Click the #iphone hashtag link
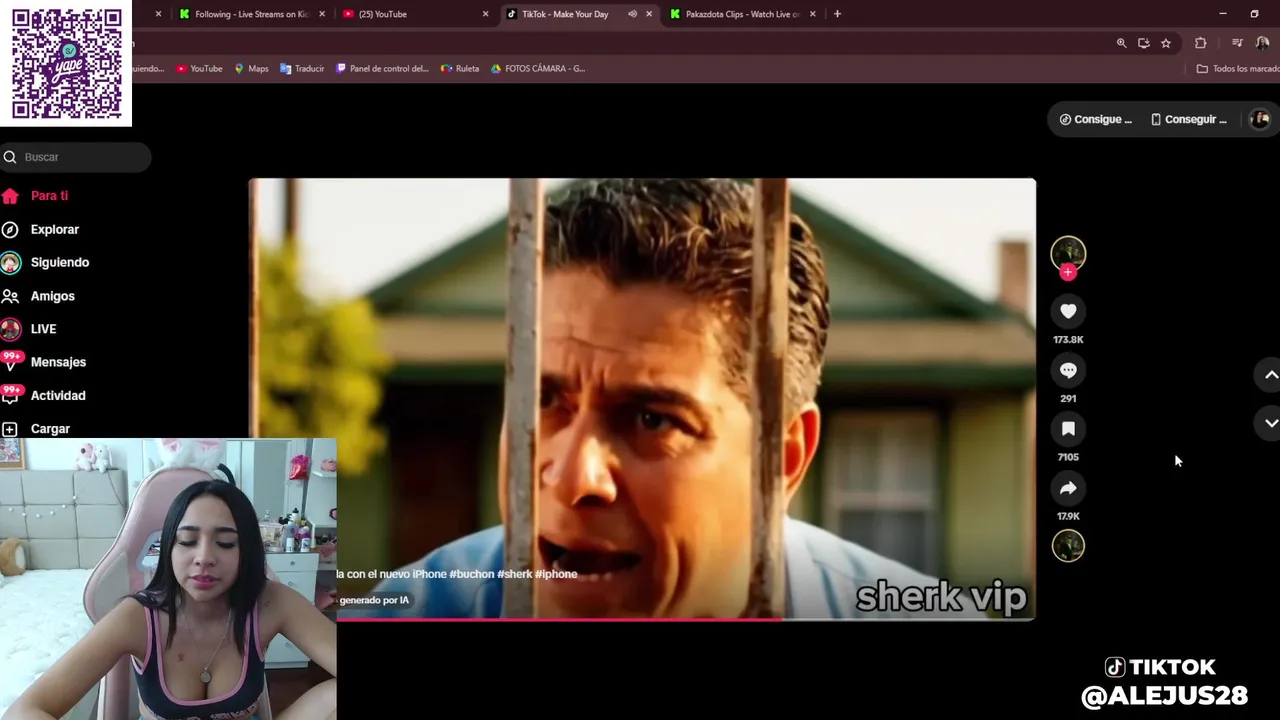Image resolution: width=1280 pixels, height=720 pixels. (x=556, y=574)
